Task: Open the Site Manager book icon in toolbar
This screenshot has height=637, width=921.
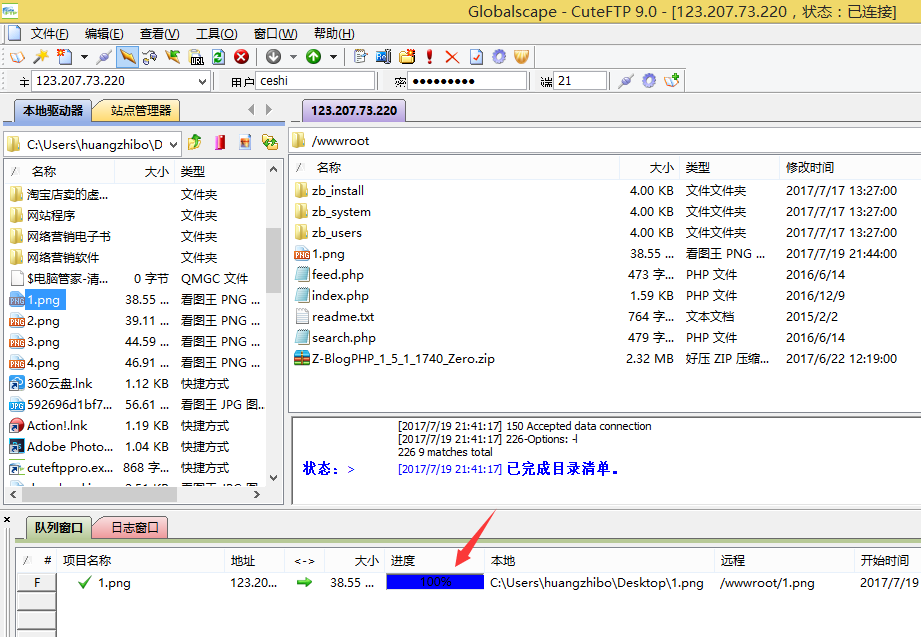Action: coord(17,57)
